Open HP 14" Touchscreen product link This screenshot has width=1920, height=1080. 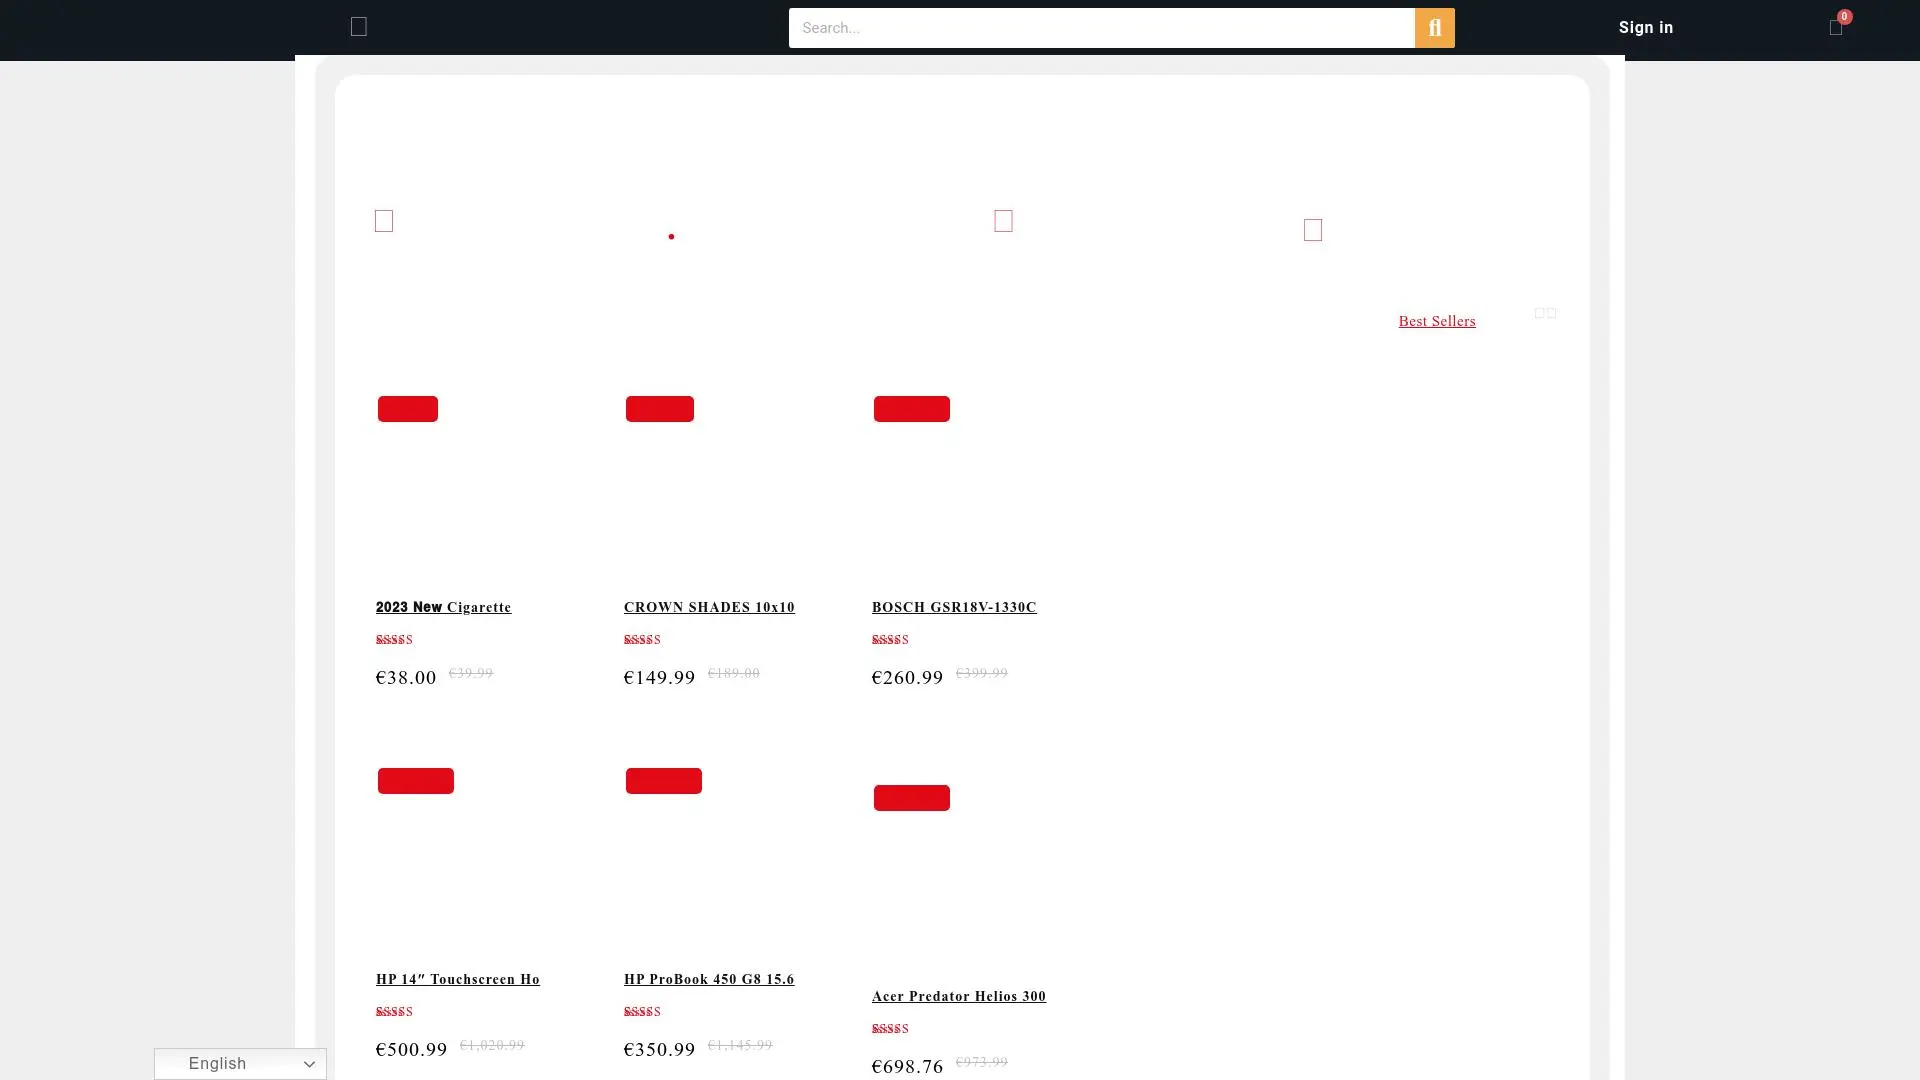[457, 979]
